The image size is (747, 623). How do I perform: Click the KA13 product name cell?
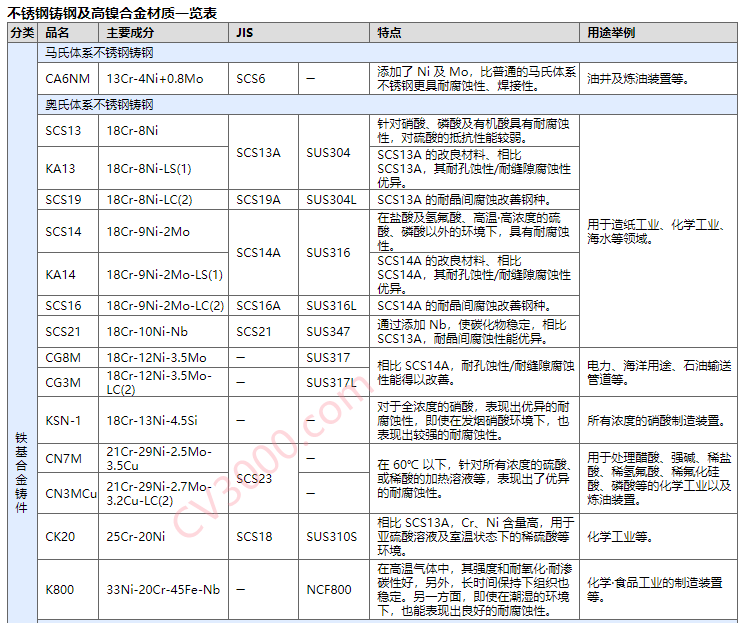click(60, 168)
